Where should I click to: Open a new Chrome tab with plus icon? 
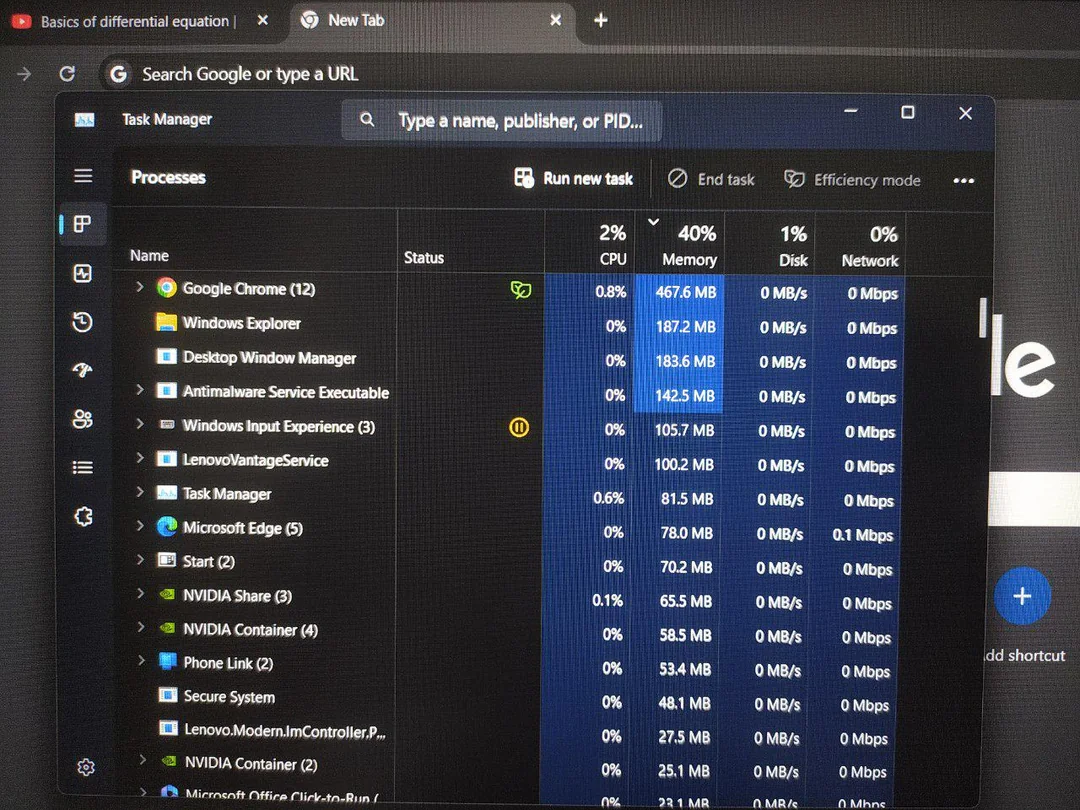(x=600, y=21)
